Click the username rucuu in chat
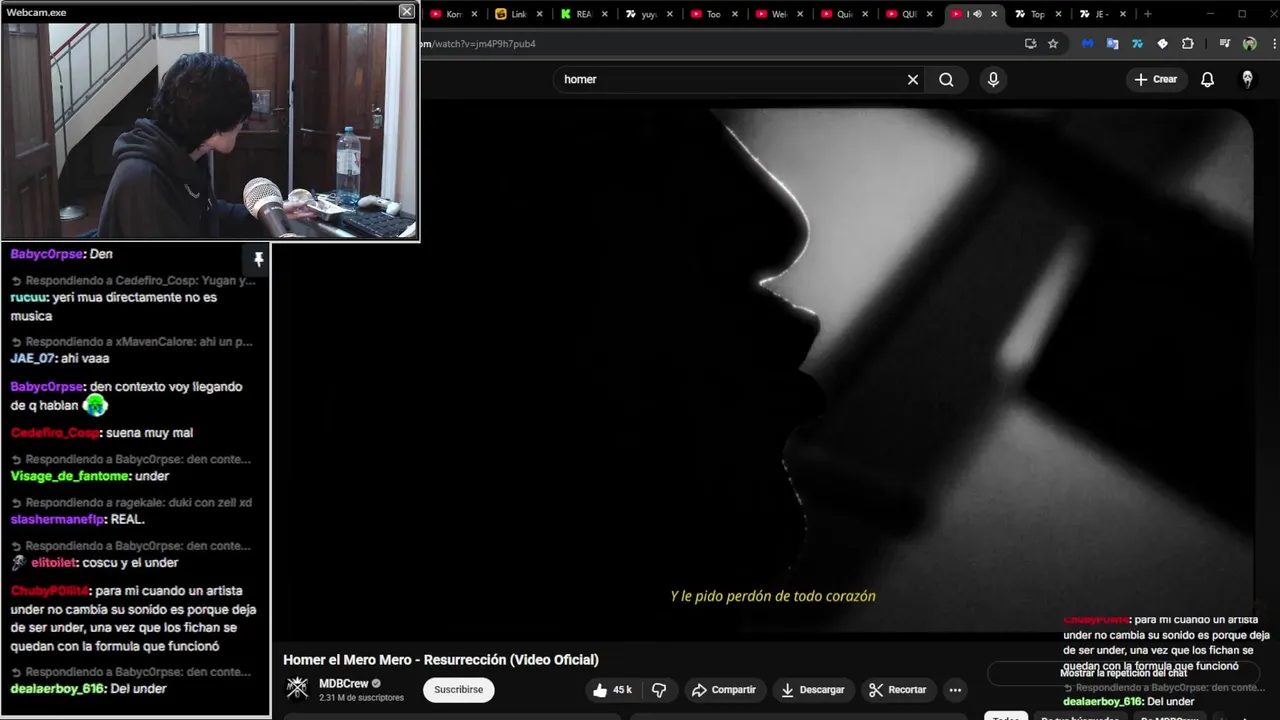1280x720 pixels. (x=27, y=297)
